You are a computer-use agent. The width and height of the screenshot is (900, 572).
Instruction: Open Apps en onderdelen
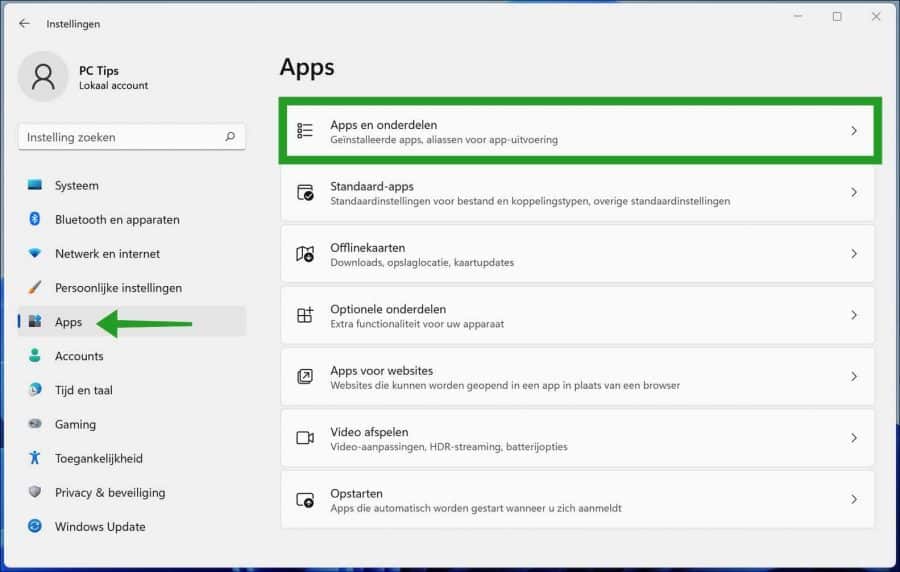[x=580, y=131]
